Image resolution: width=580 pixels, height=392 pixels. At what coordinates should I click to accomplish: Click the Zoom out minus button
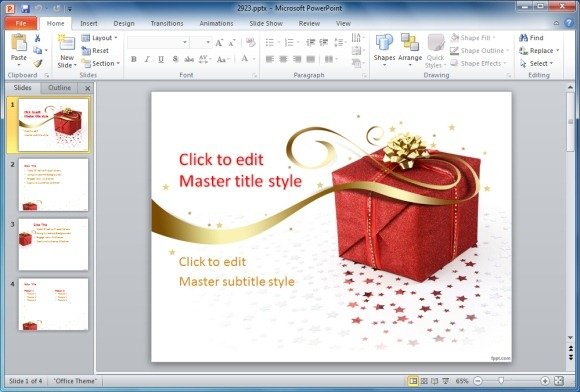click(478, 381)
